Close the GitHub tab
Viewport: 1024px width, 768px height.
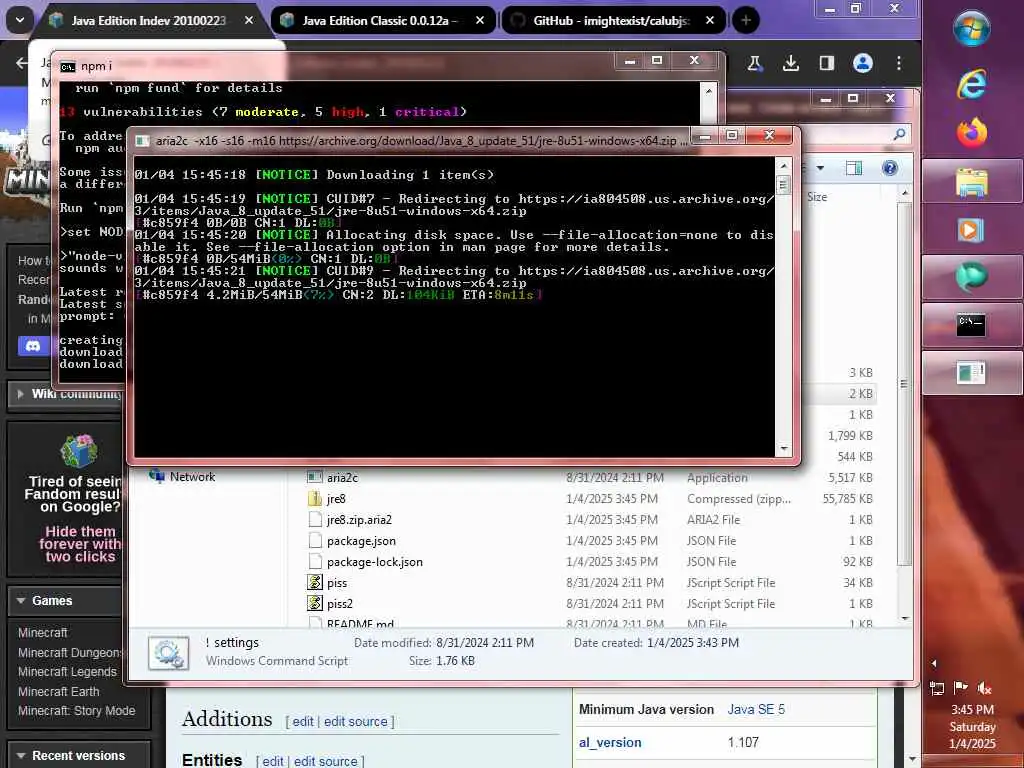click(710, 20)
